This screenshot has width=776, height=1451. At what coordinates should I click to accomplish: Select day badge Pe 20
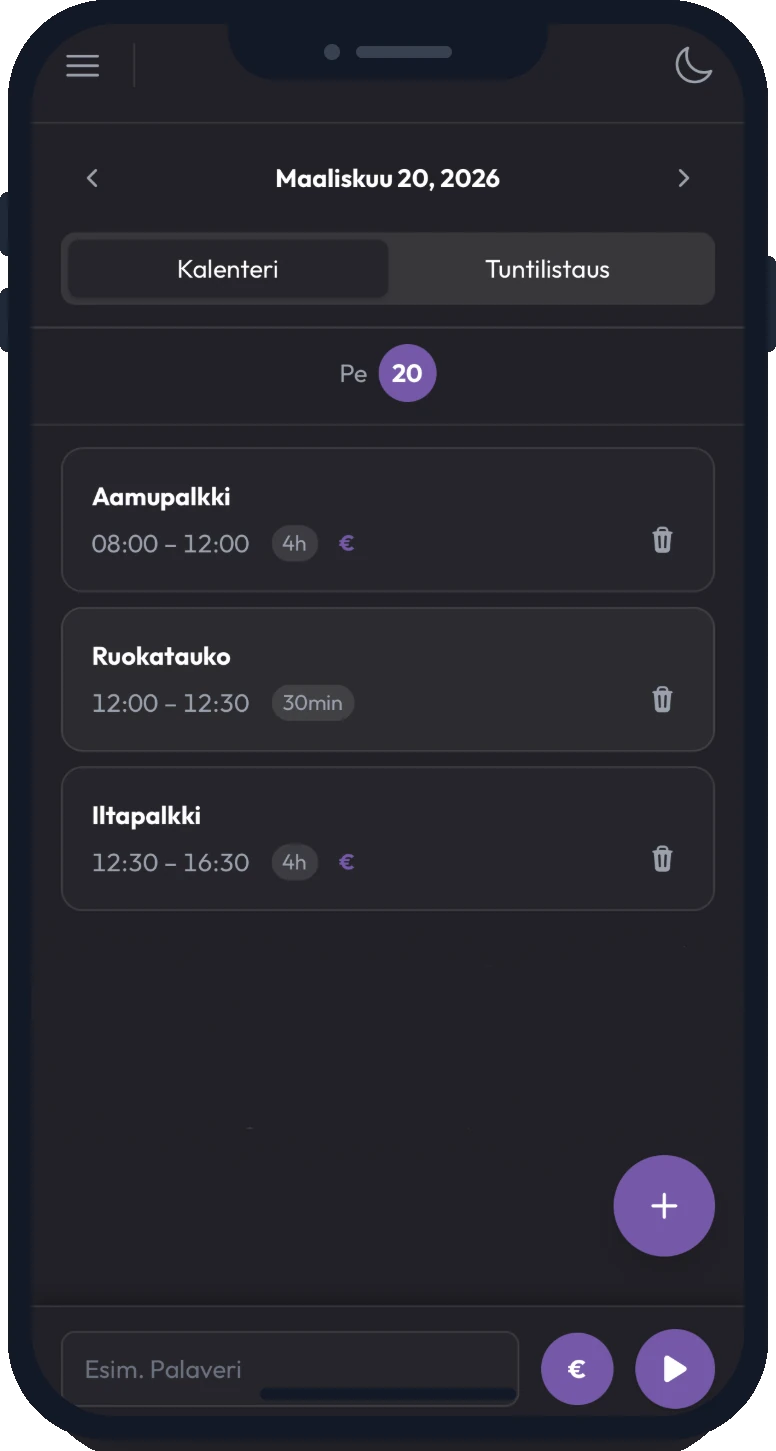pos(407,373)
